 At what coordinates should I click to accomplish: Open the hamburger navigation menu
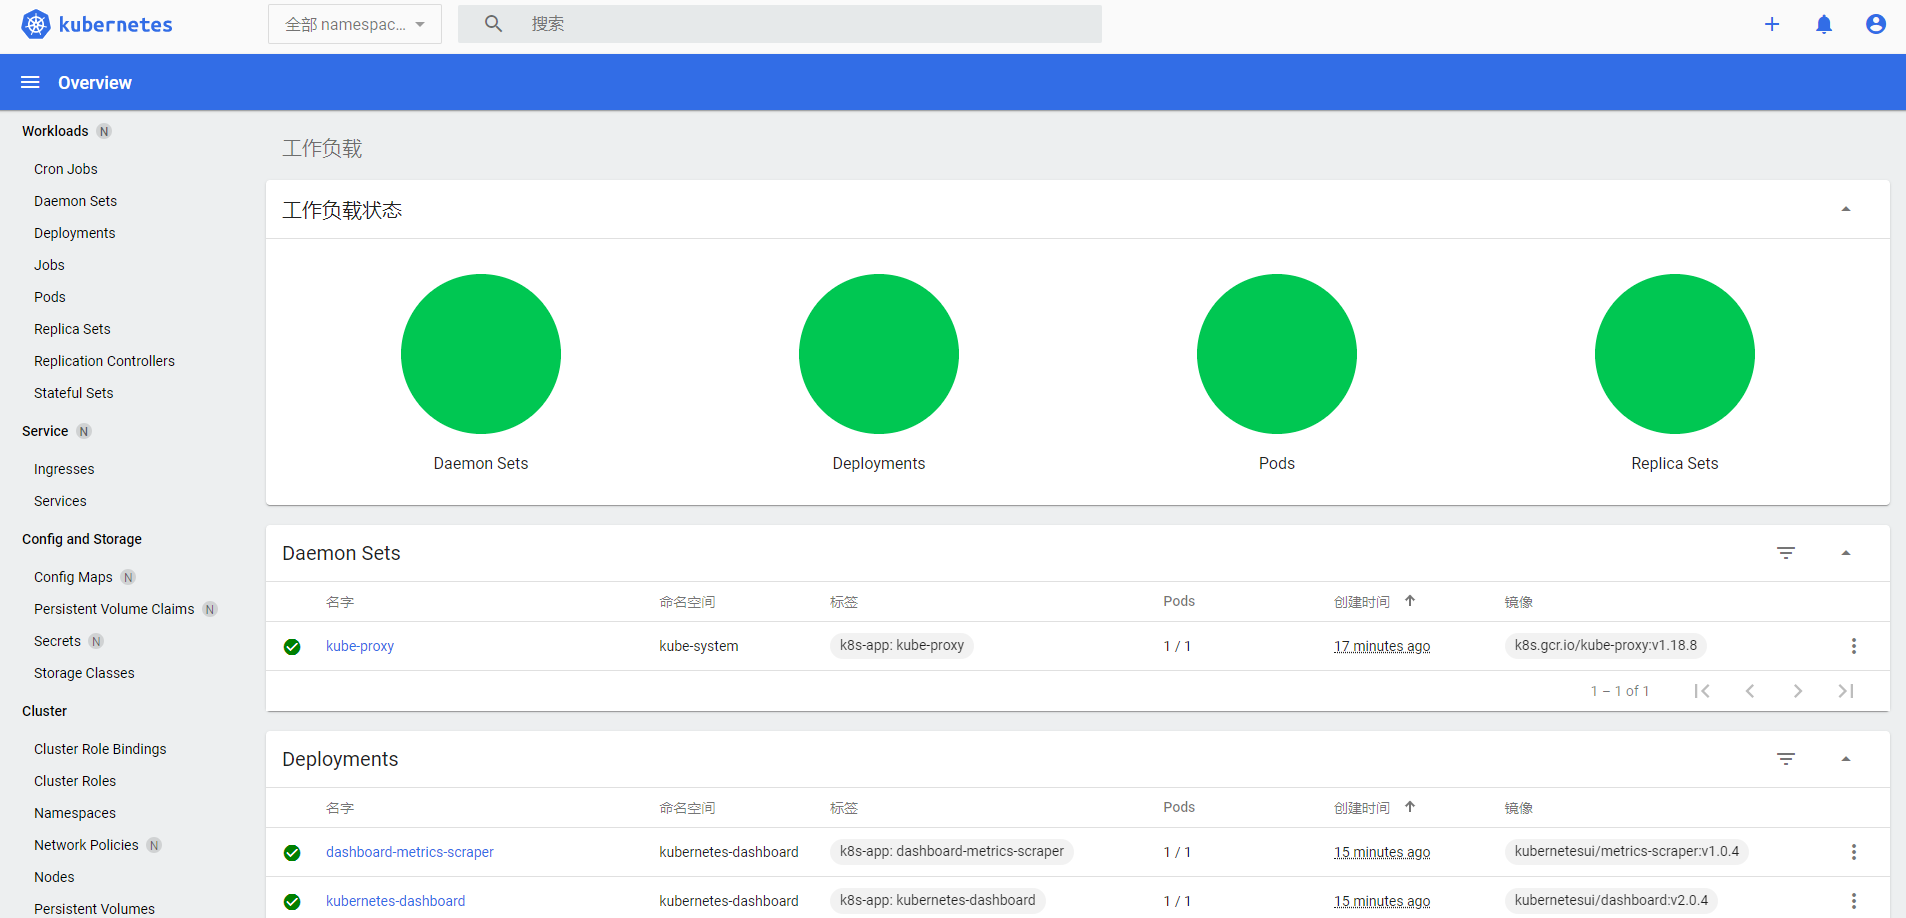31,82
